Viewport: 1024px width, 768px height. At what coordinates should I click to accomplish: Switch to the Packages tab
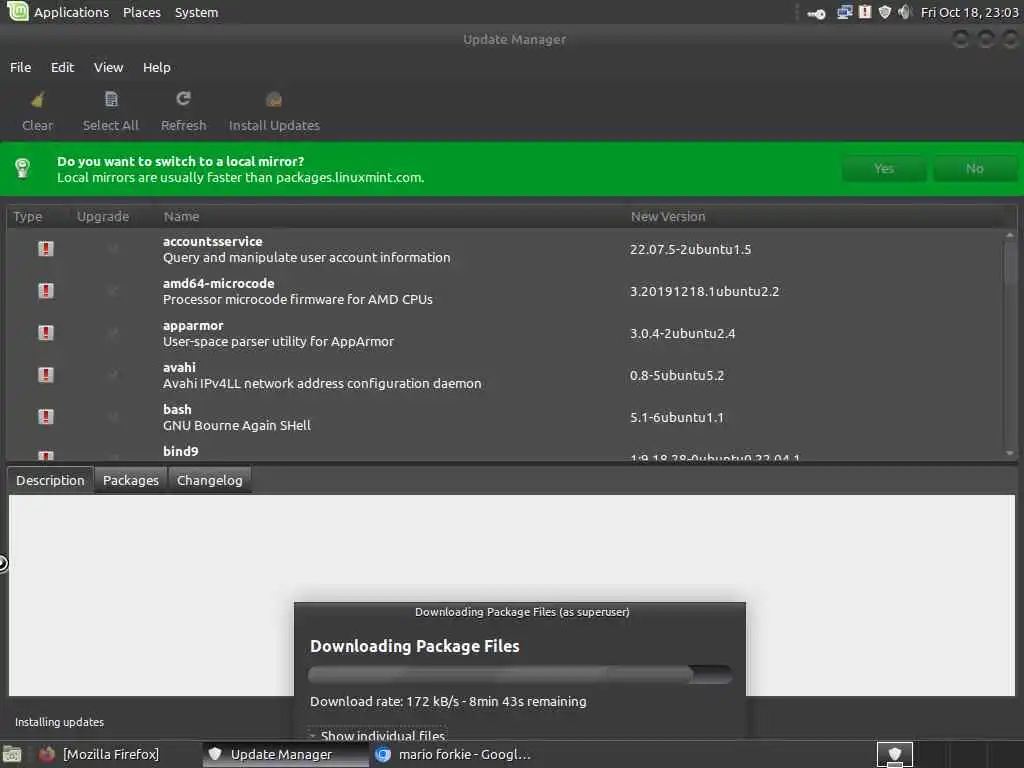(131, 480)
